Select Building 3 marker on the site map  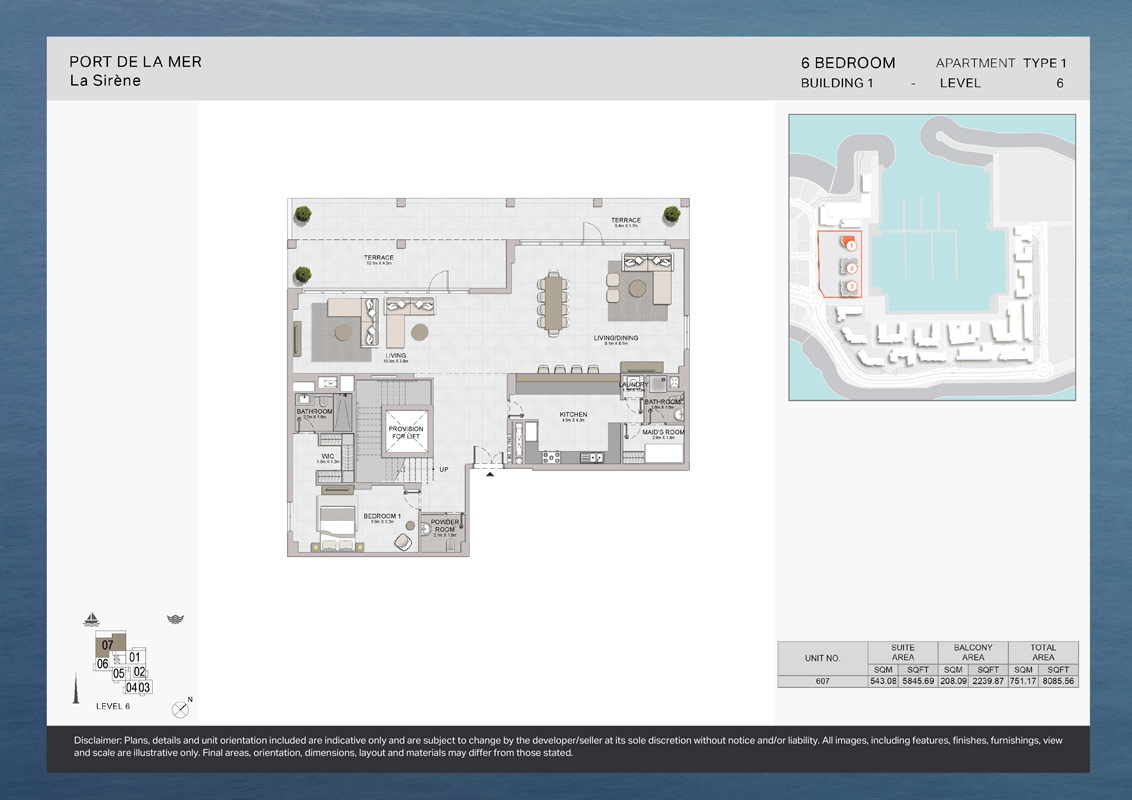point(852,286)
